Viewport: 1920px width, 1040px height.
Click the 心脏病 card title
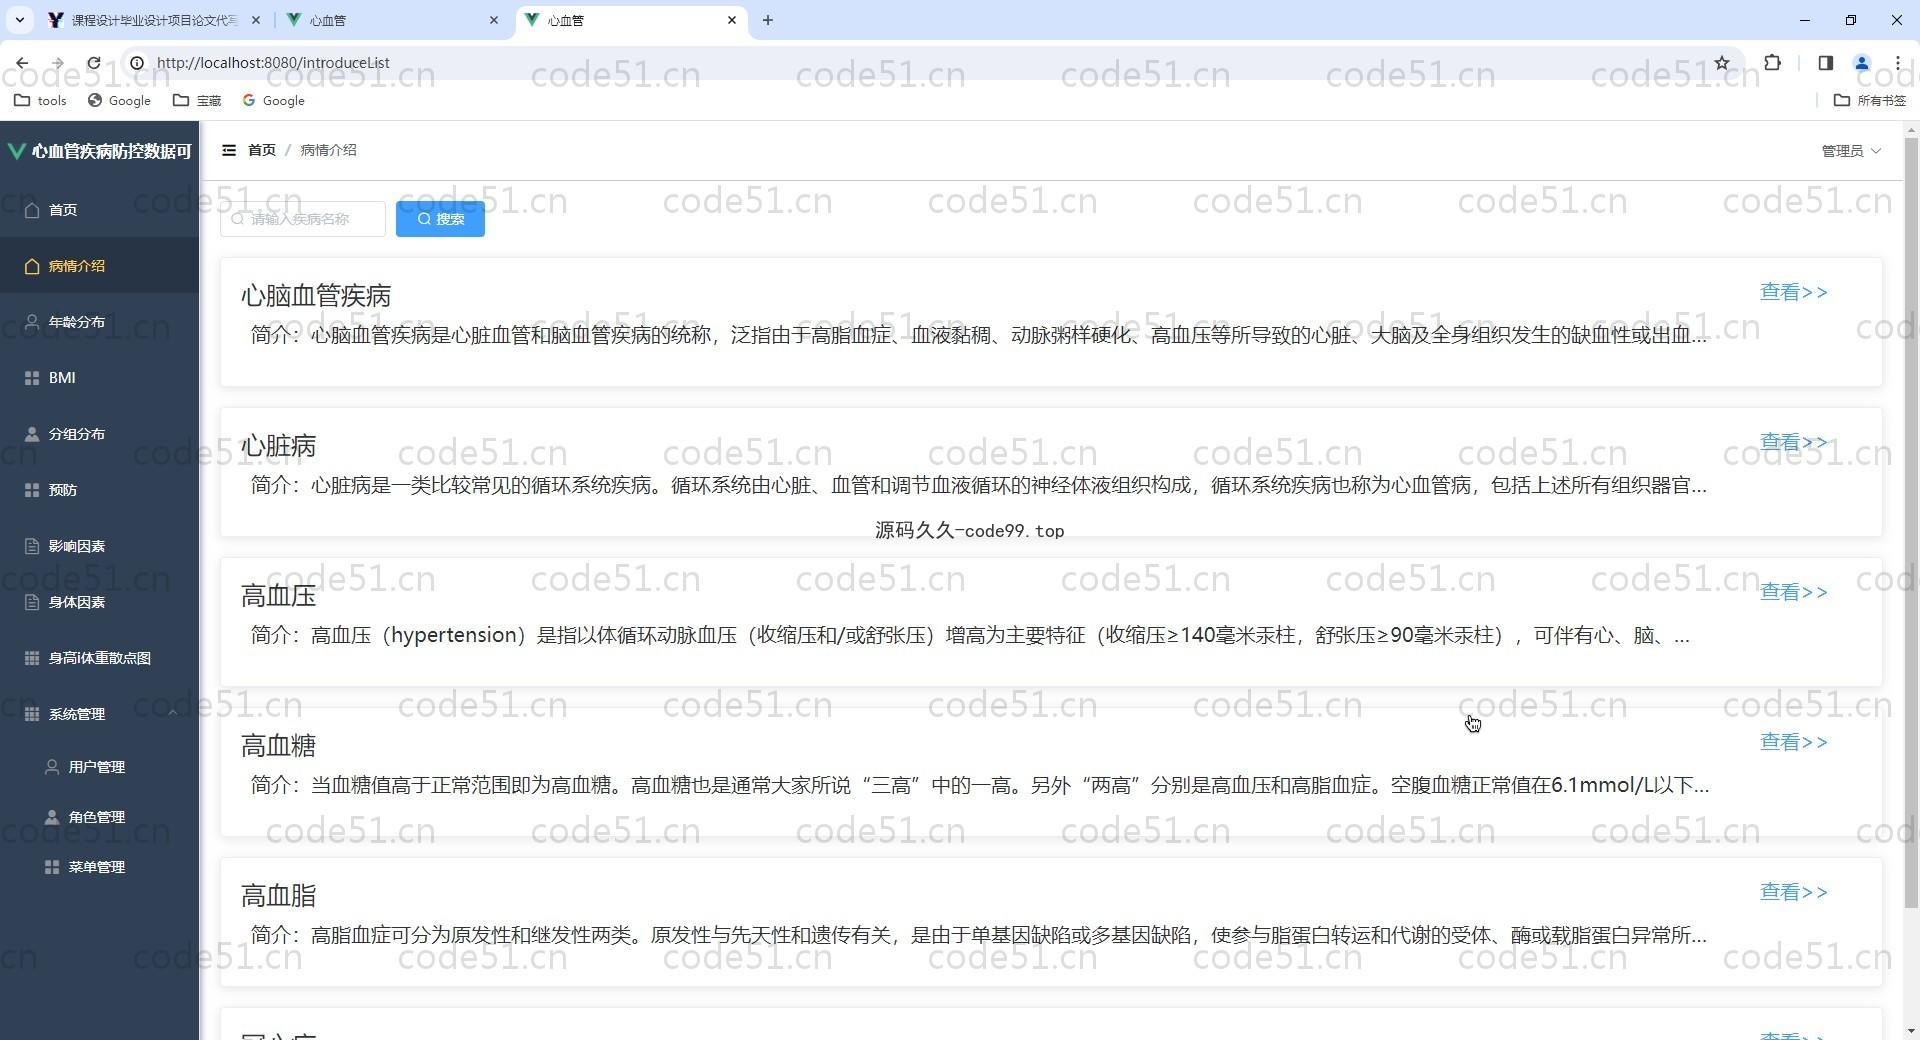tap(279, 446)
